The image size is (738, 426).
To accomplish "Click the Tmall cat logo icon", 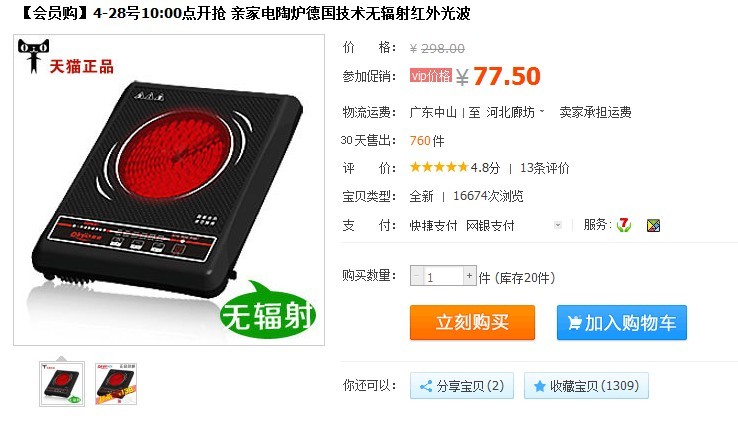I will 33,56.
